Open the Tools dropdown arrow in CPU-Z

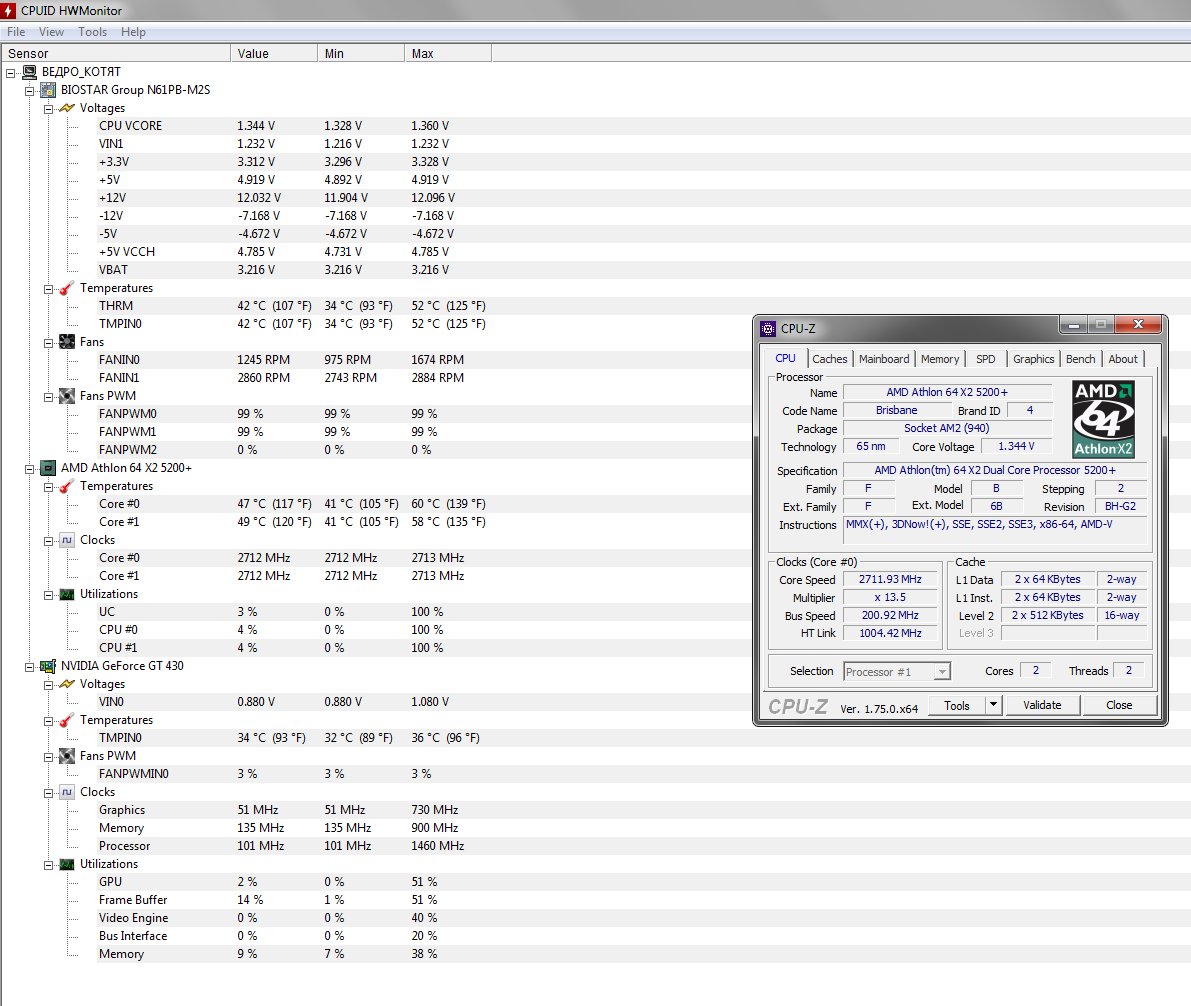[993, 705]
